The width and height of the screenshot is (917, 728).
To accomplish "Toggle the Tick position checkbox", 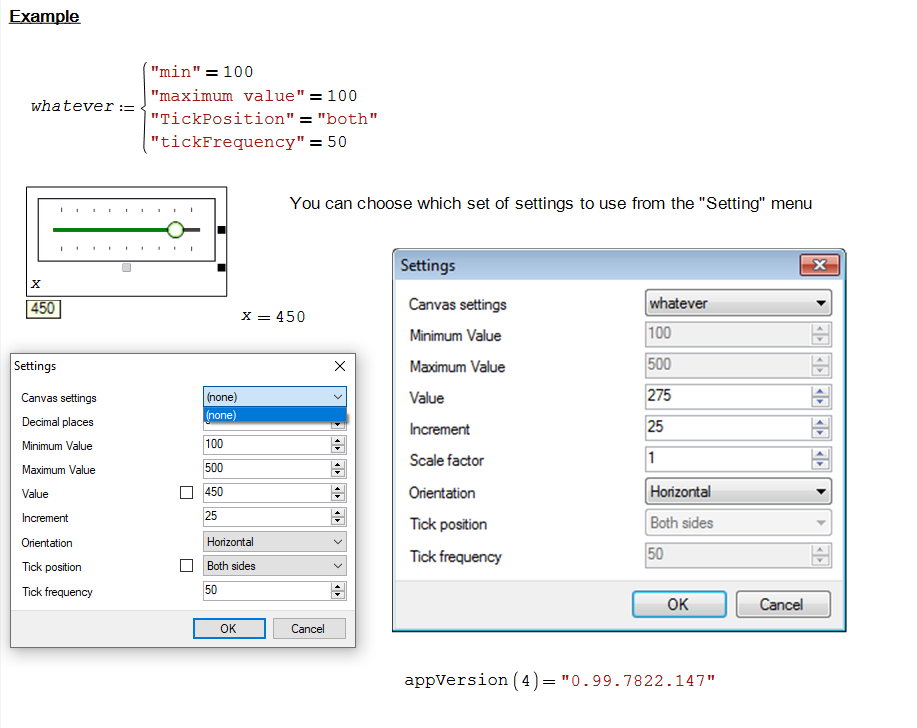I will point(186,566).
